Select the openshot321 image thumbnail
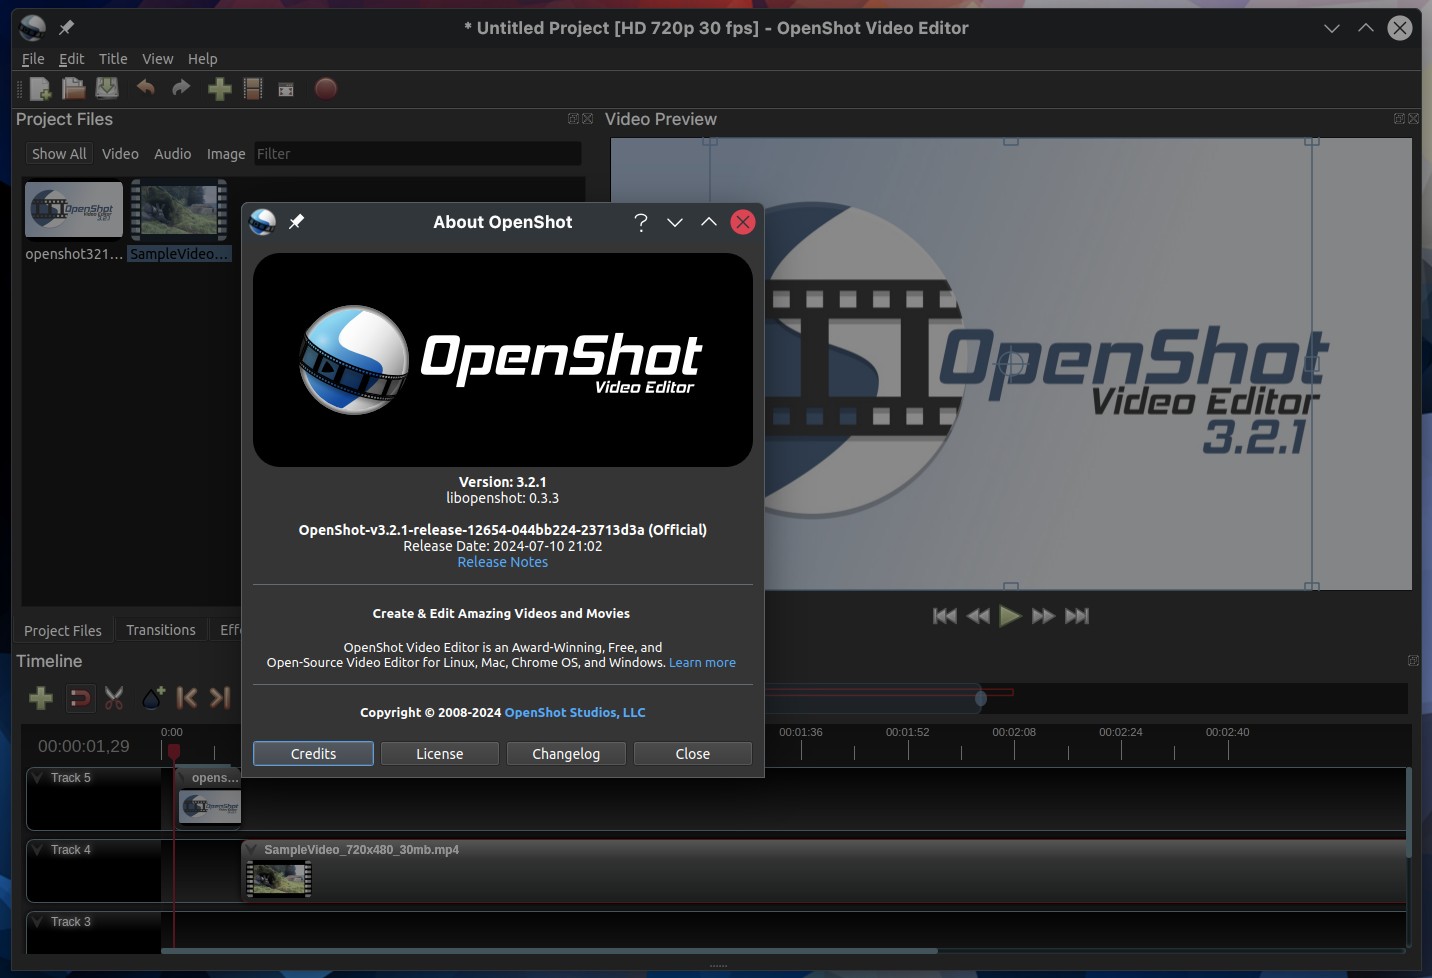The image size is (1432, 978). (74, 209)
